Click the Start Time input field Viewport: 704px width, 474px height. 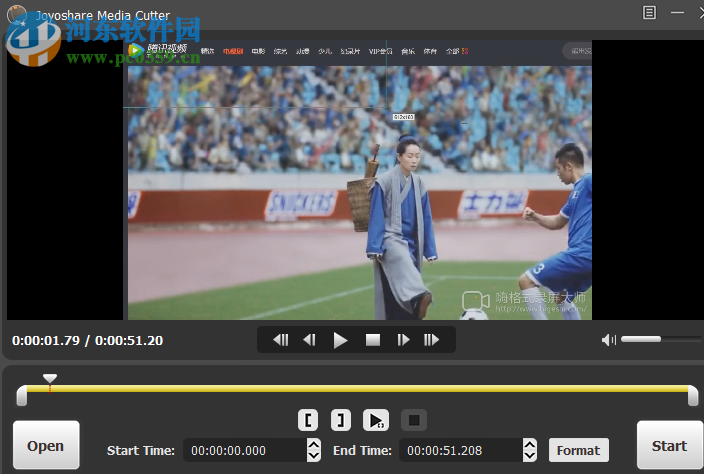coord(243,450)
